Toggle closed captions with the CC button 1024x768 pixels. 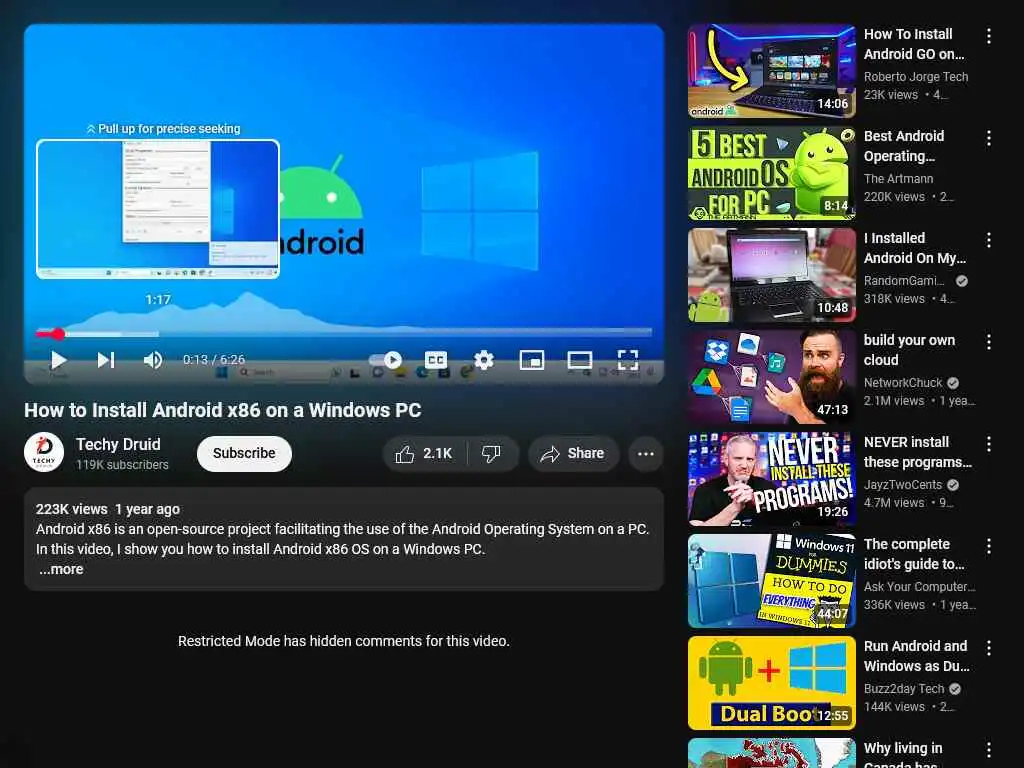pyautogui.click(x=436, y=360)
